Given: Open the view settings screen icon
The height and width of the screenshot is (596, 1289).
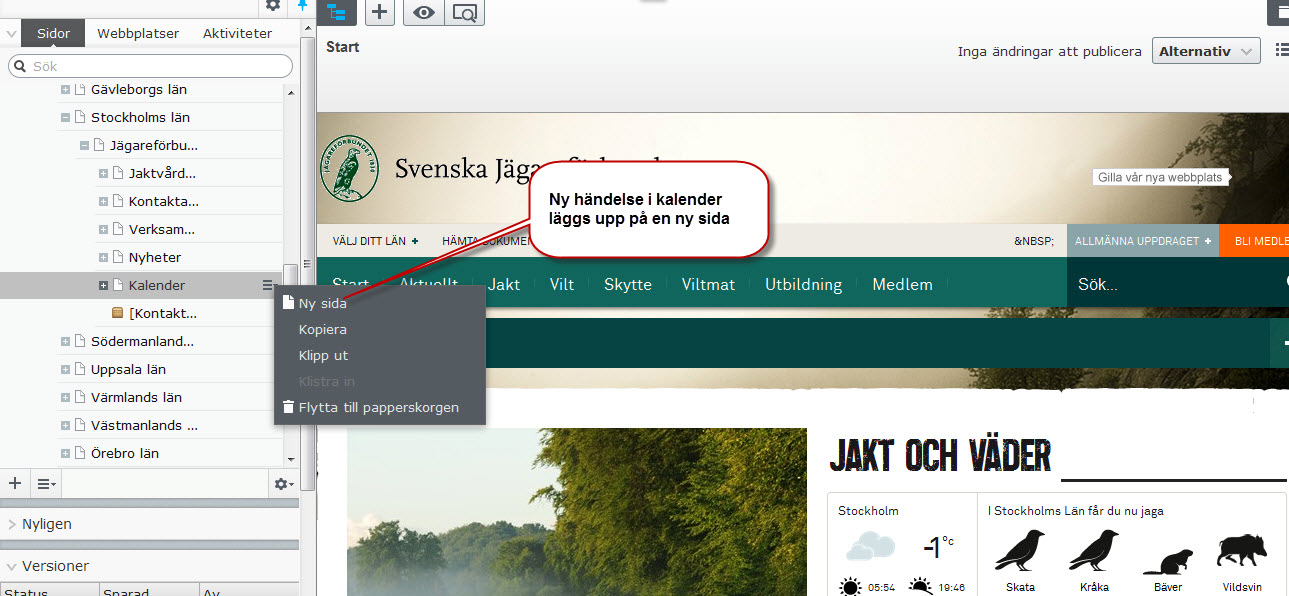Looking at the screenshot, I should click(x=464, y=12).
